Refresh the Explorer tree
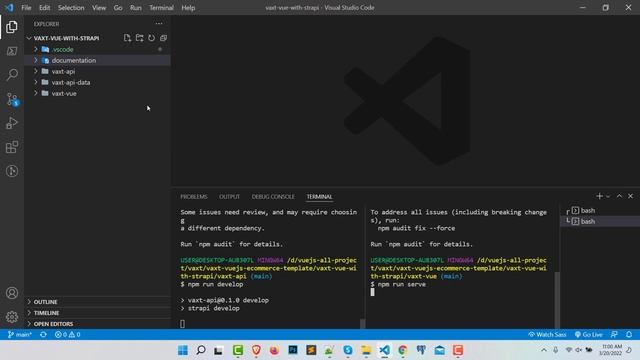 [x=151, y=38]
